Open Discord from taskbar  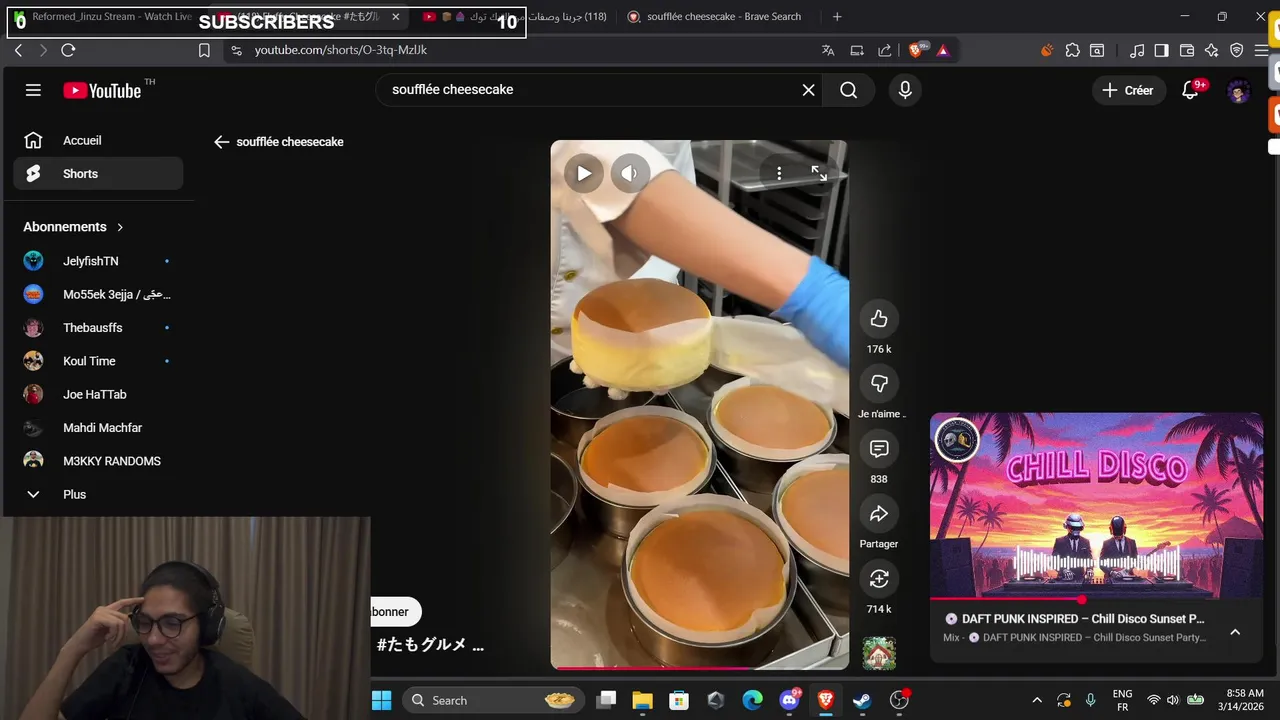pyautogui.click(x=789, y=701)
